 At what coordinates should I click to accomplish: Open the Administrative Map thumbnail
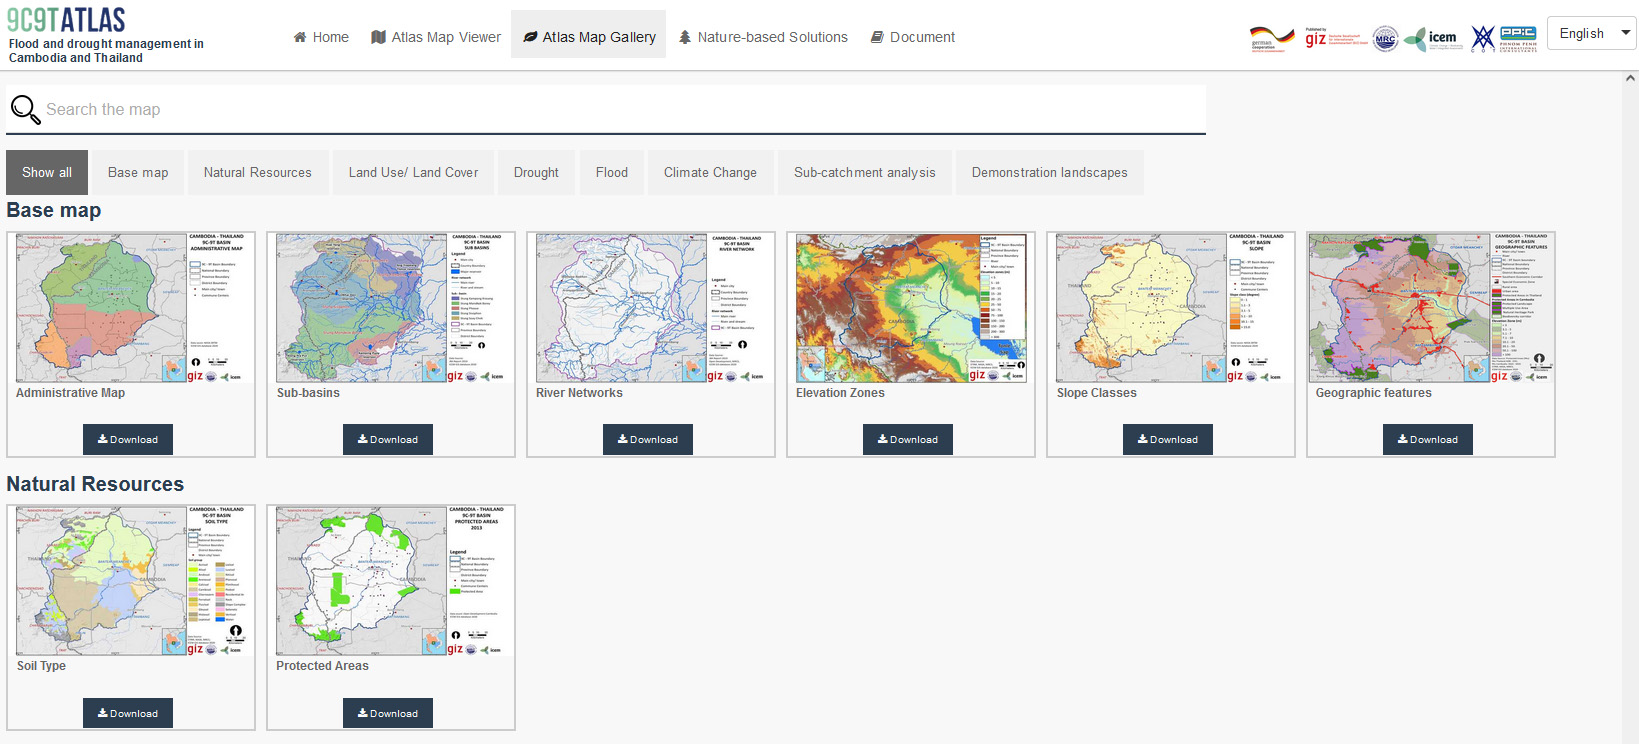(131, 308)
